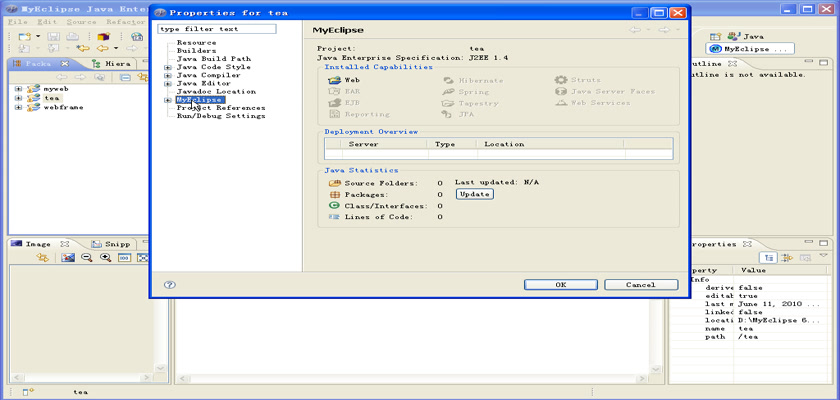Click the sync arrows icon in Image panel
The width and height of the screenshot is (840, 400).
pos(42,258)
